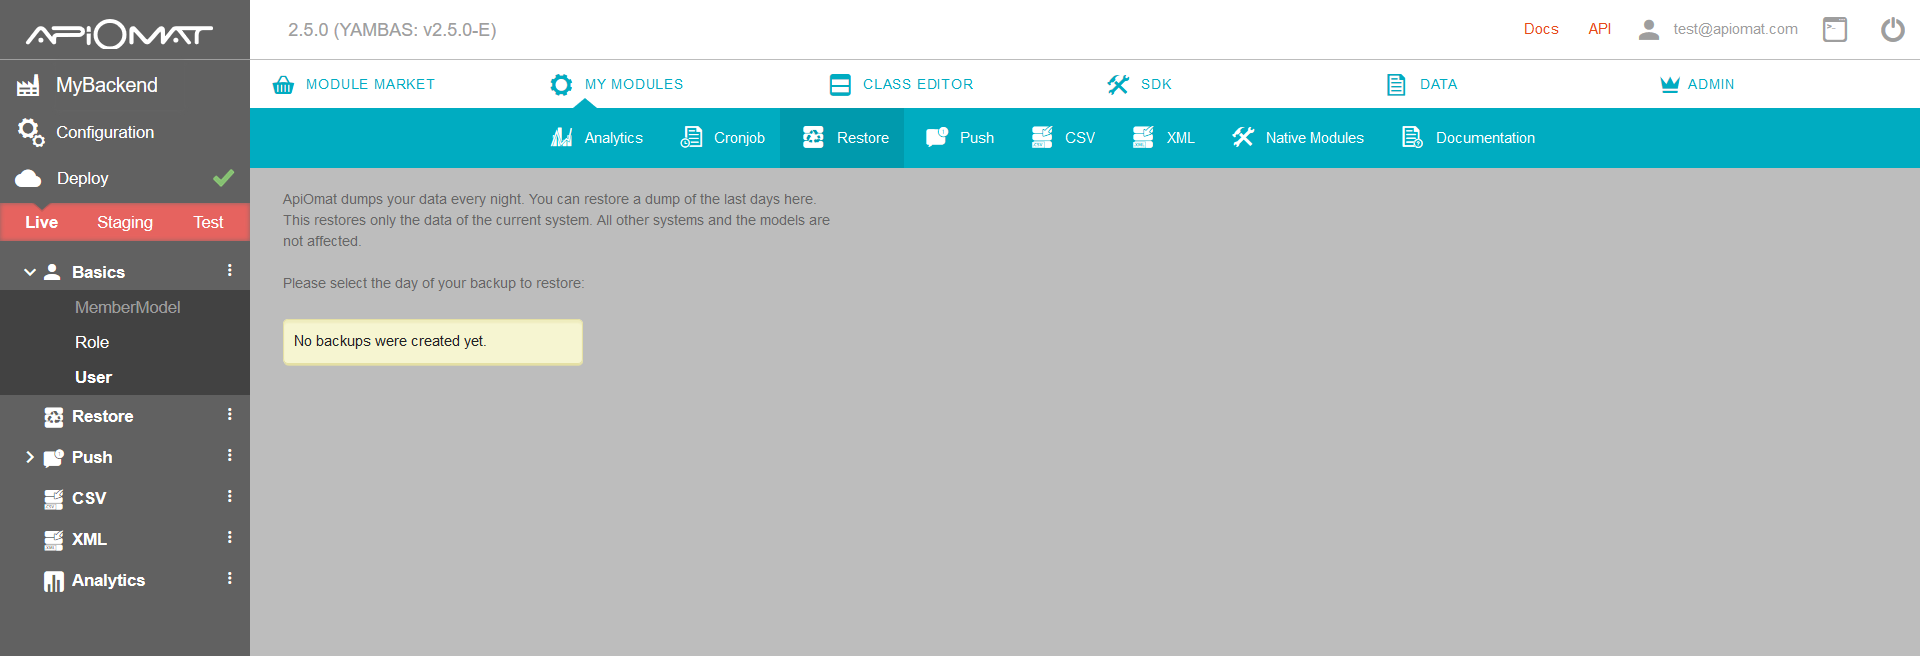Open Basics module options menu

(x=230, y=271)
